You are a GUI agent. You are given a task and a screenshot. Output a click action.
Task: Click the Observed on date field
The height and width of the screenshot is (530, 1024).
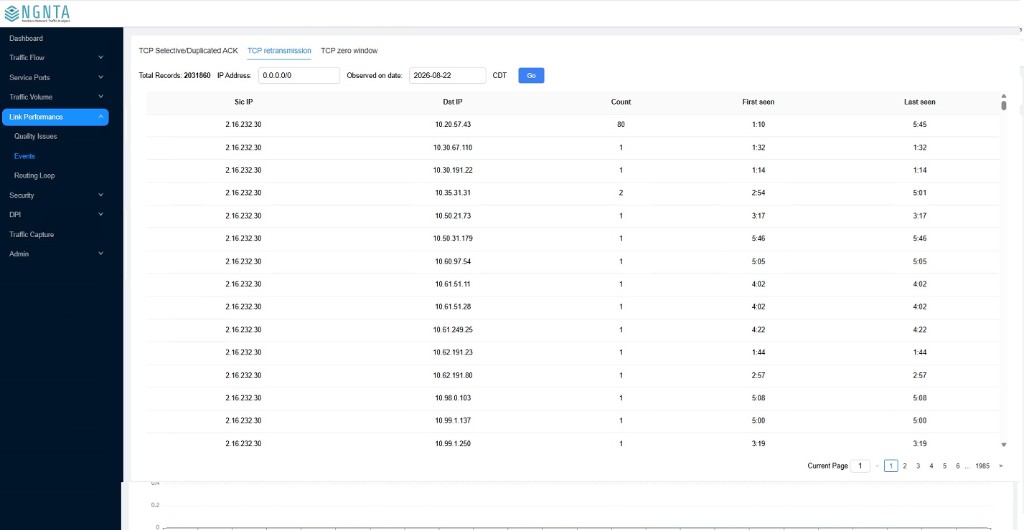pos(447,75)
